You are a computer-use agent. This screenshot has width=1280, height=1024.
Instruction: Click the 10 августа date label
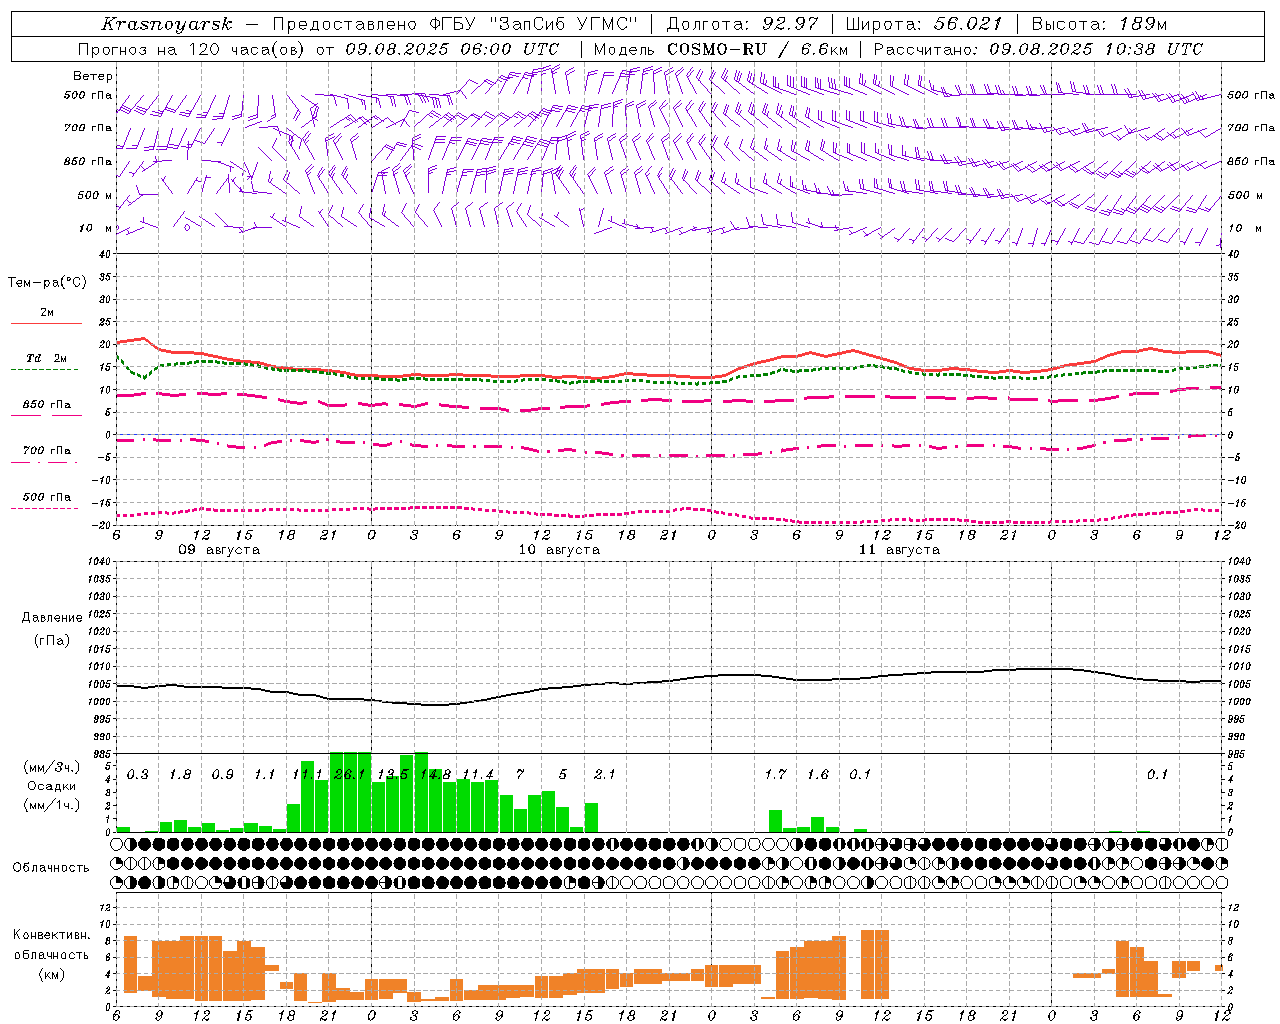pos(559,550)
